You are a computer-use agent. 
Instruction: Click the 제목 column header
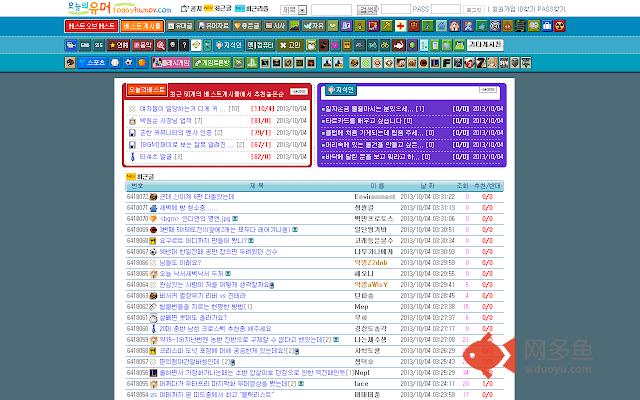[256, 186]
